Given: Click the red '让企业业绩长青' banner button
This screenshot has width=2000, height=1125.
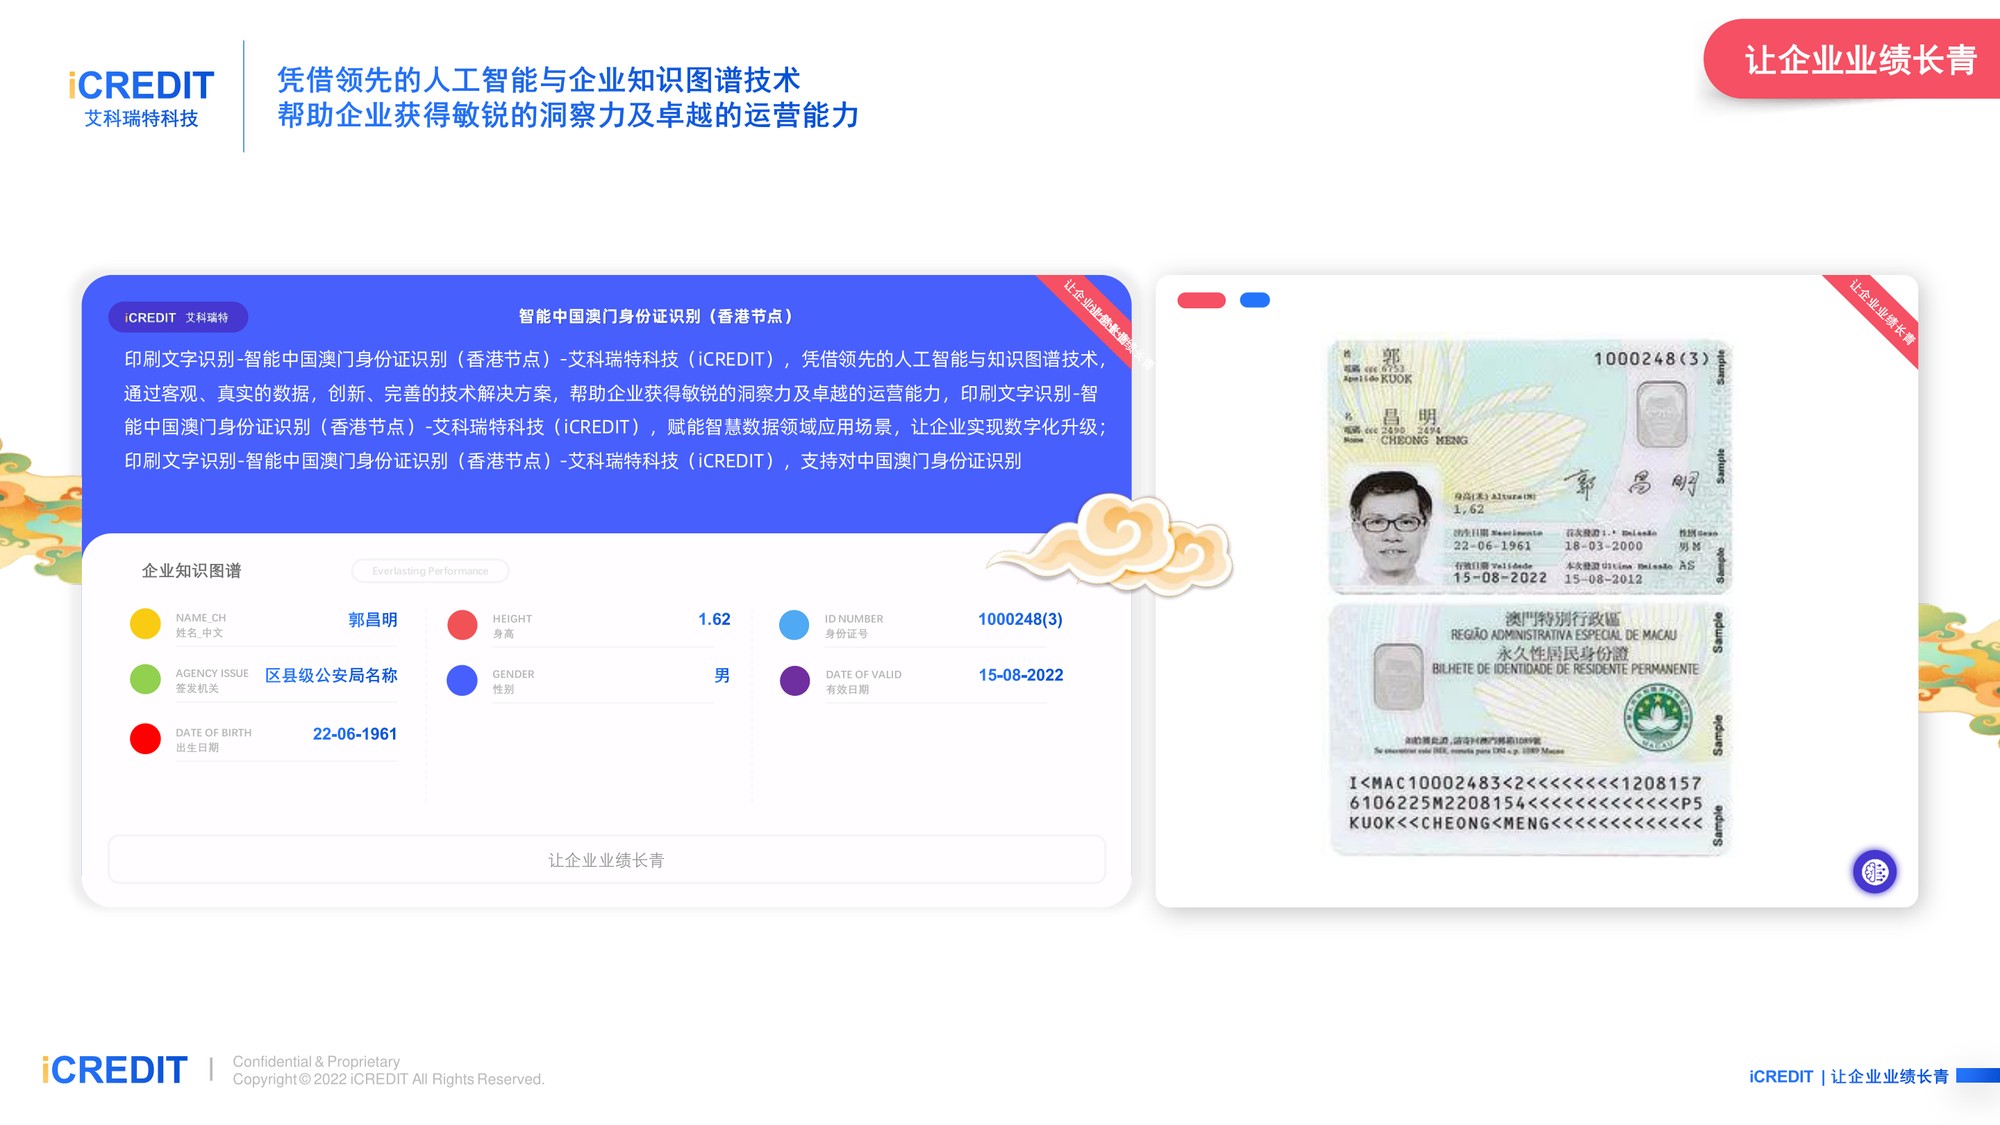Looking at the screenshot, I should [x=1853, y=59].
